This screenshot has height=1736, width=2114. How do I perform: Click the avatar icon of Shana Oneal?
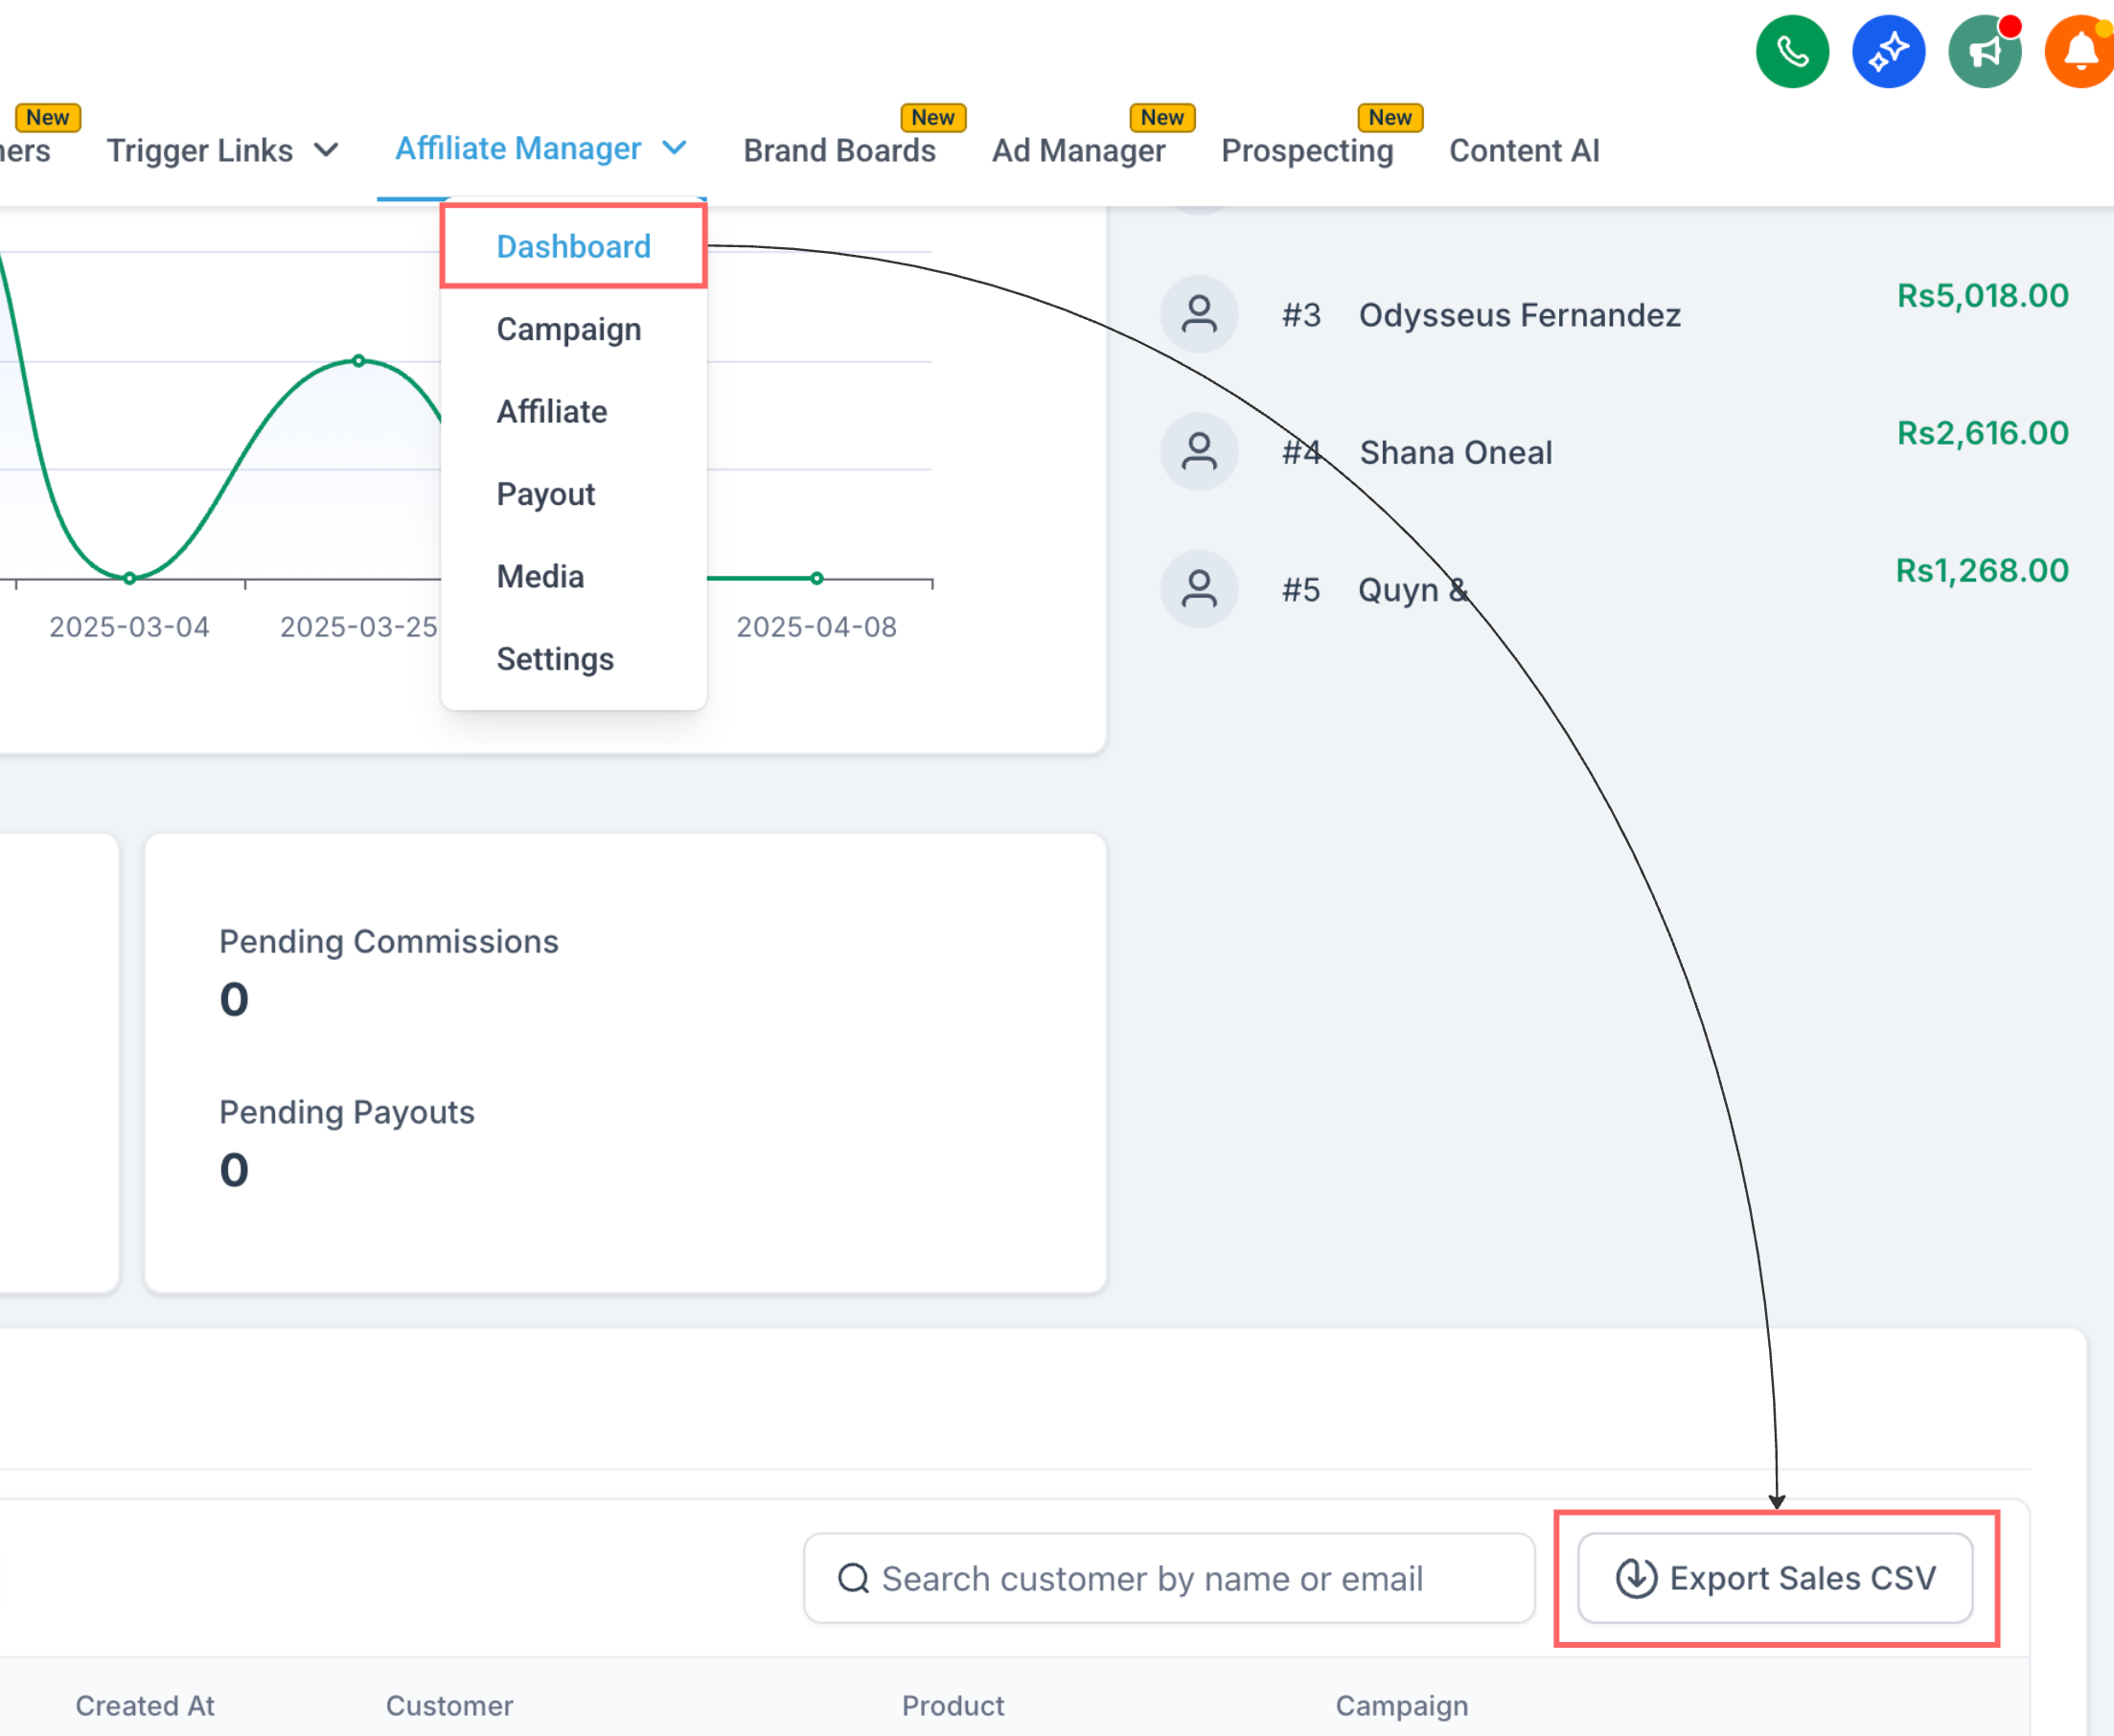(x=1199, y=452)
